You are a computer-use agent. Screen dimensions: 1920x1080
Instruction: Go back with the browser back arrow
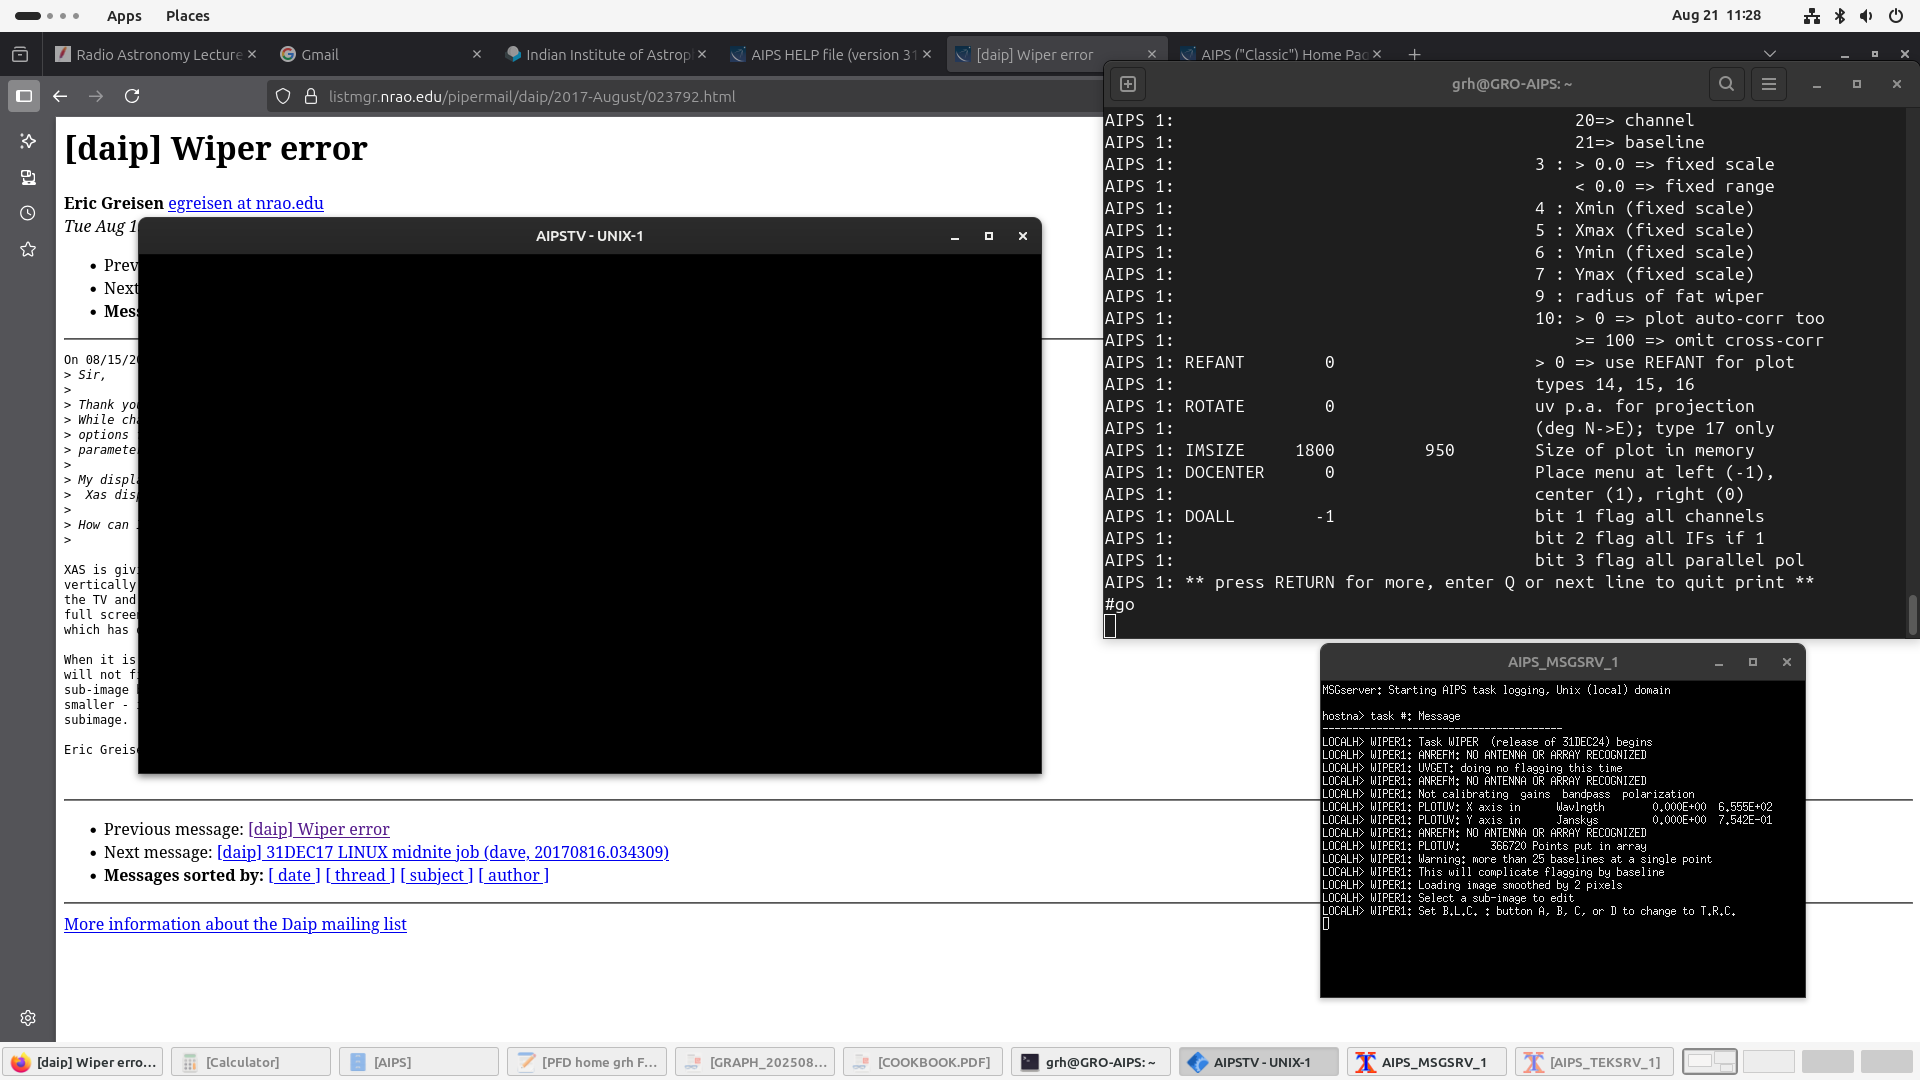click(x=60, y=96)
